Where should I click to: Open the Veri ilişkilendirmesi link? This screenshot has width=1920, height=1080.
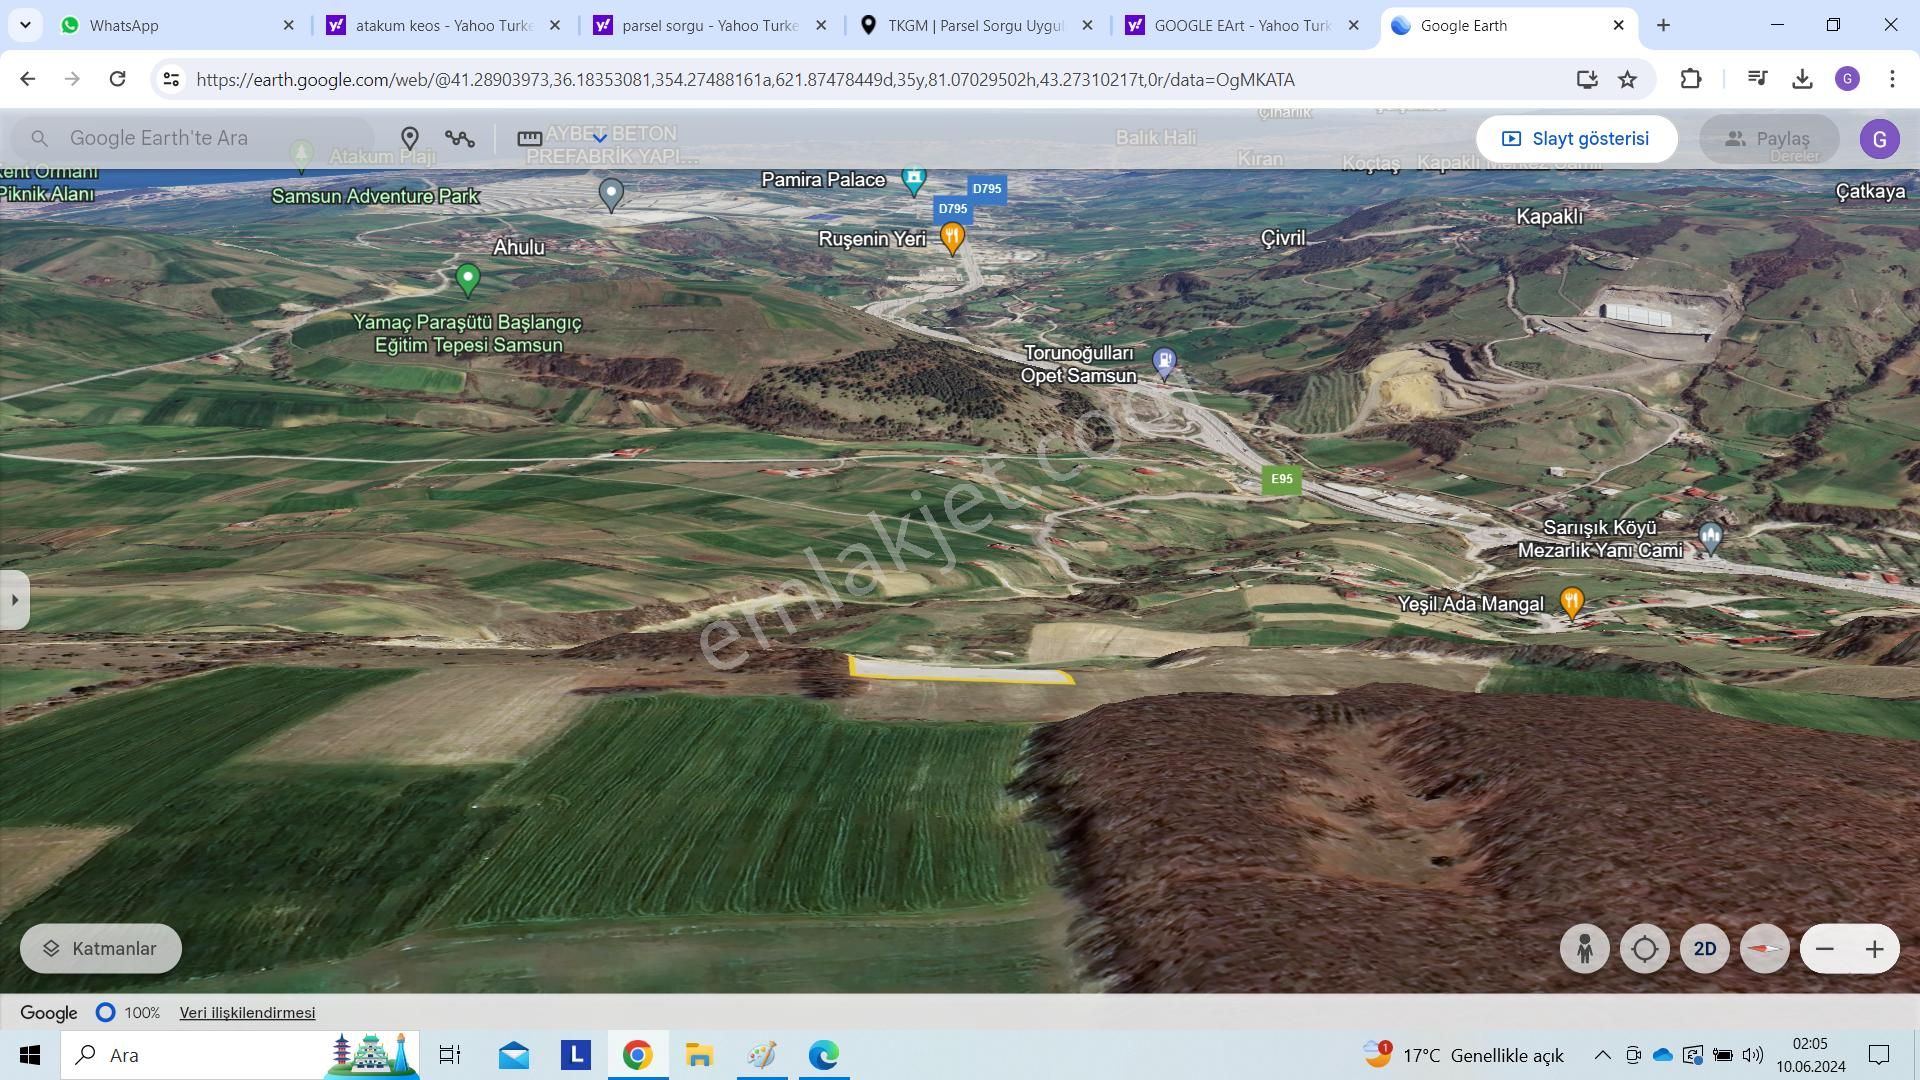point(247,1013)
